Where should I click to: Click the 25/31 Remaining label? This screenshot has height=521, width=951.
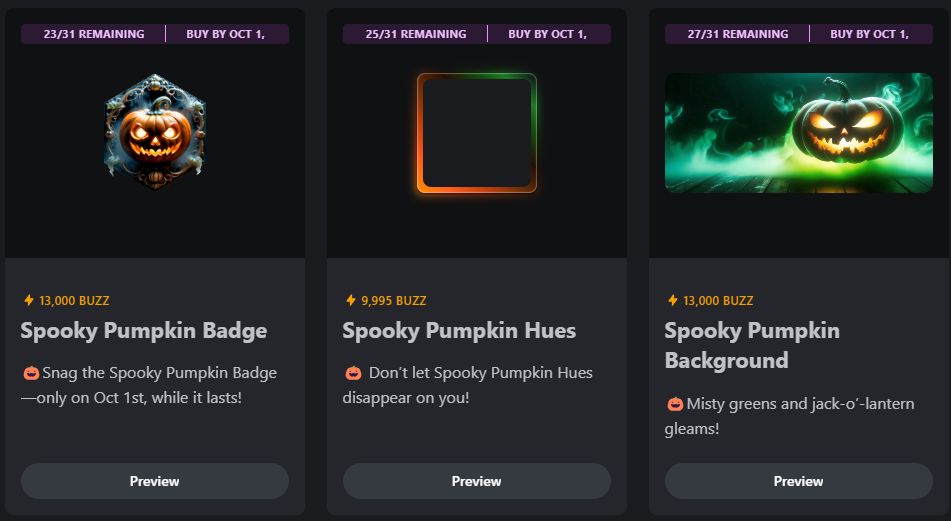(416, 34)
